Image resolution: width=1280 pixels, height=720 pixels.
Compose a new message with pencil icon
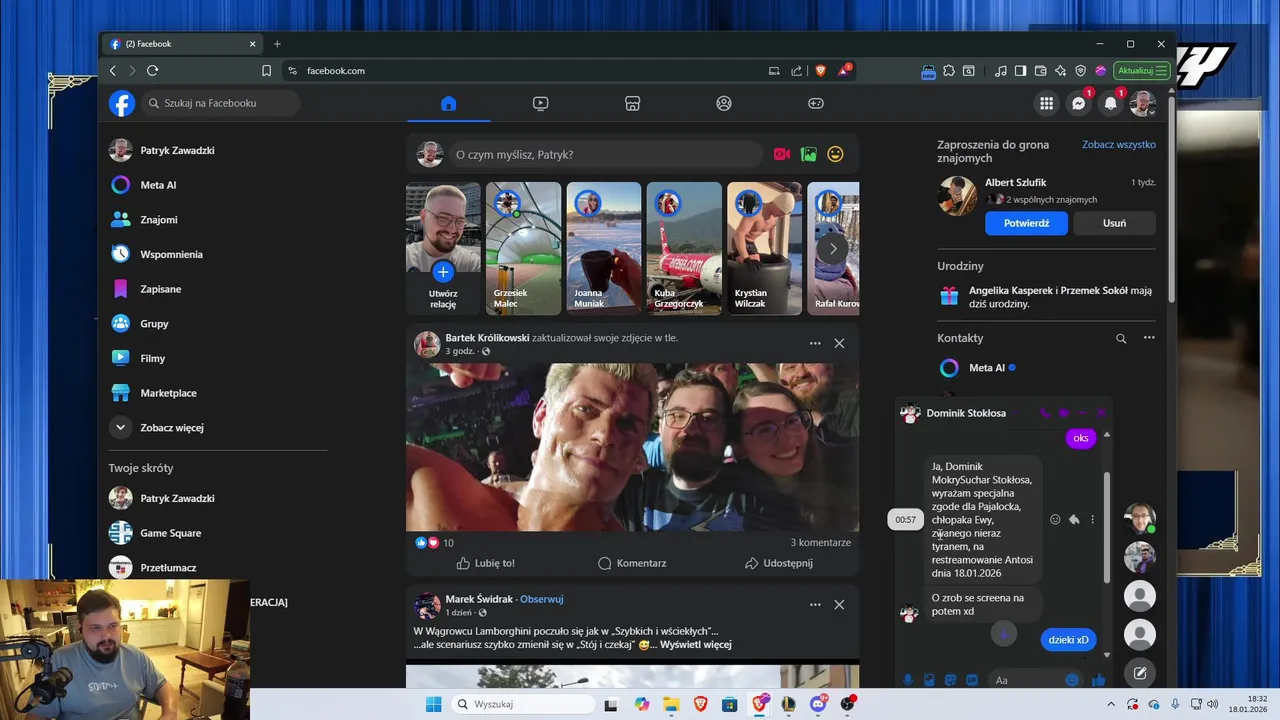1140,672
